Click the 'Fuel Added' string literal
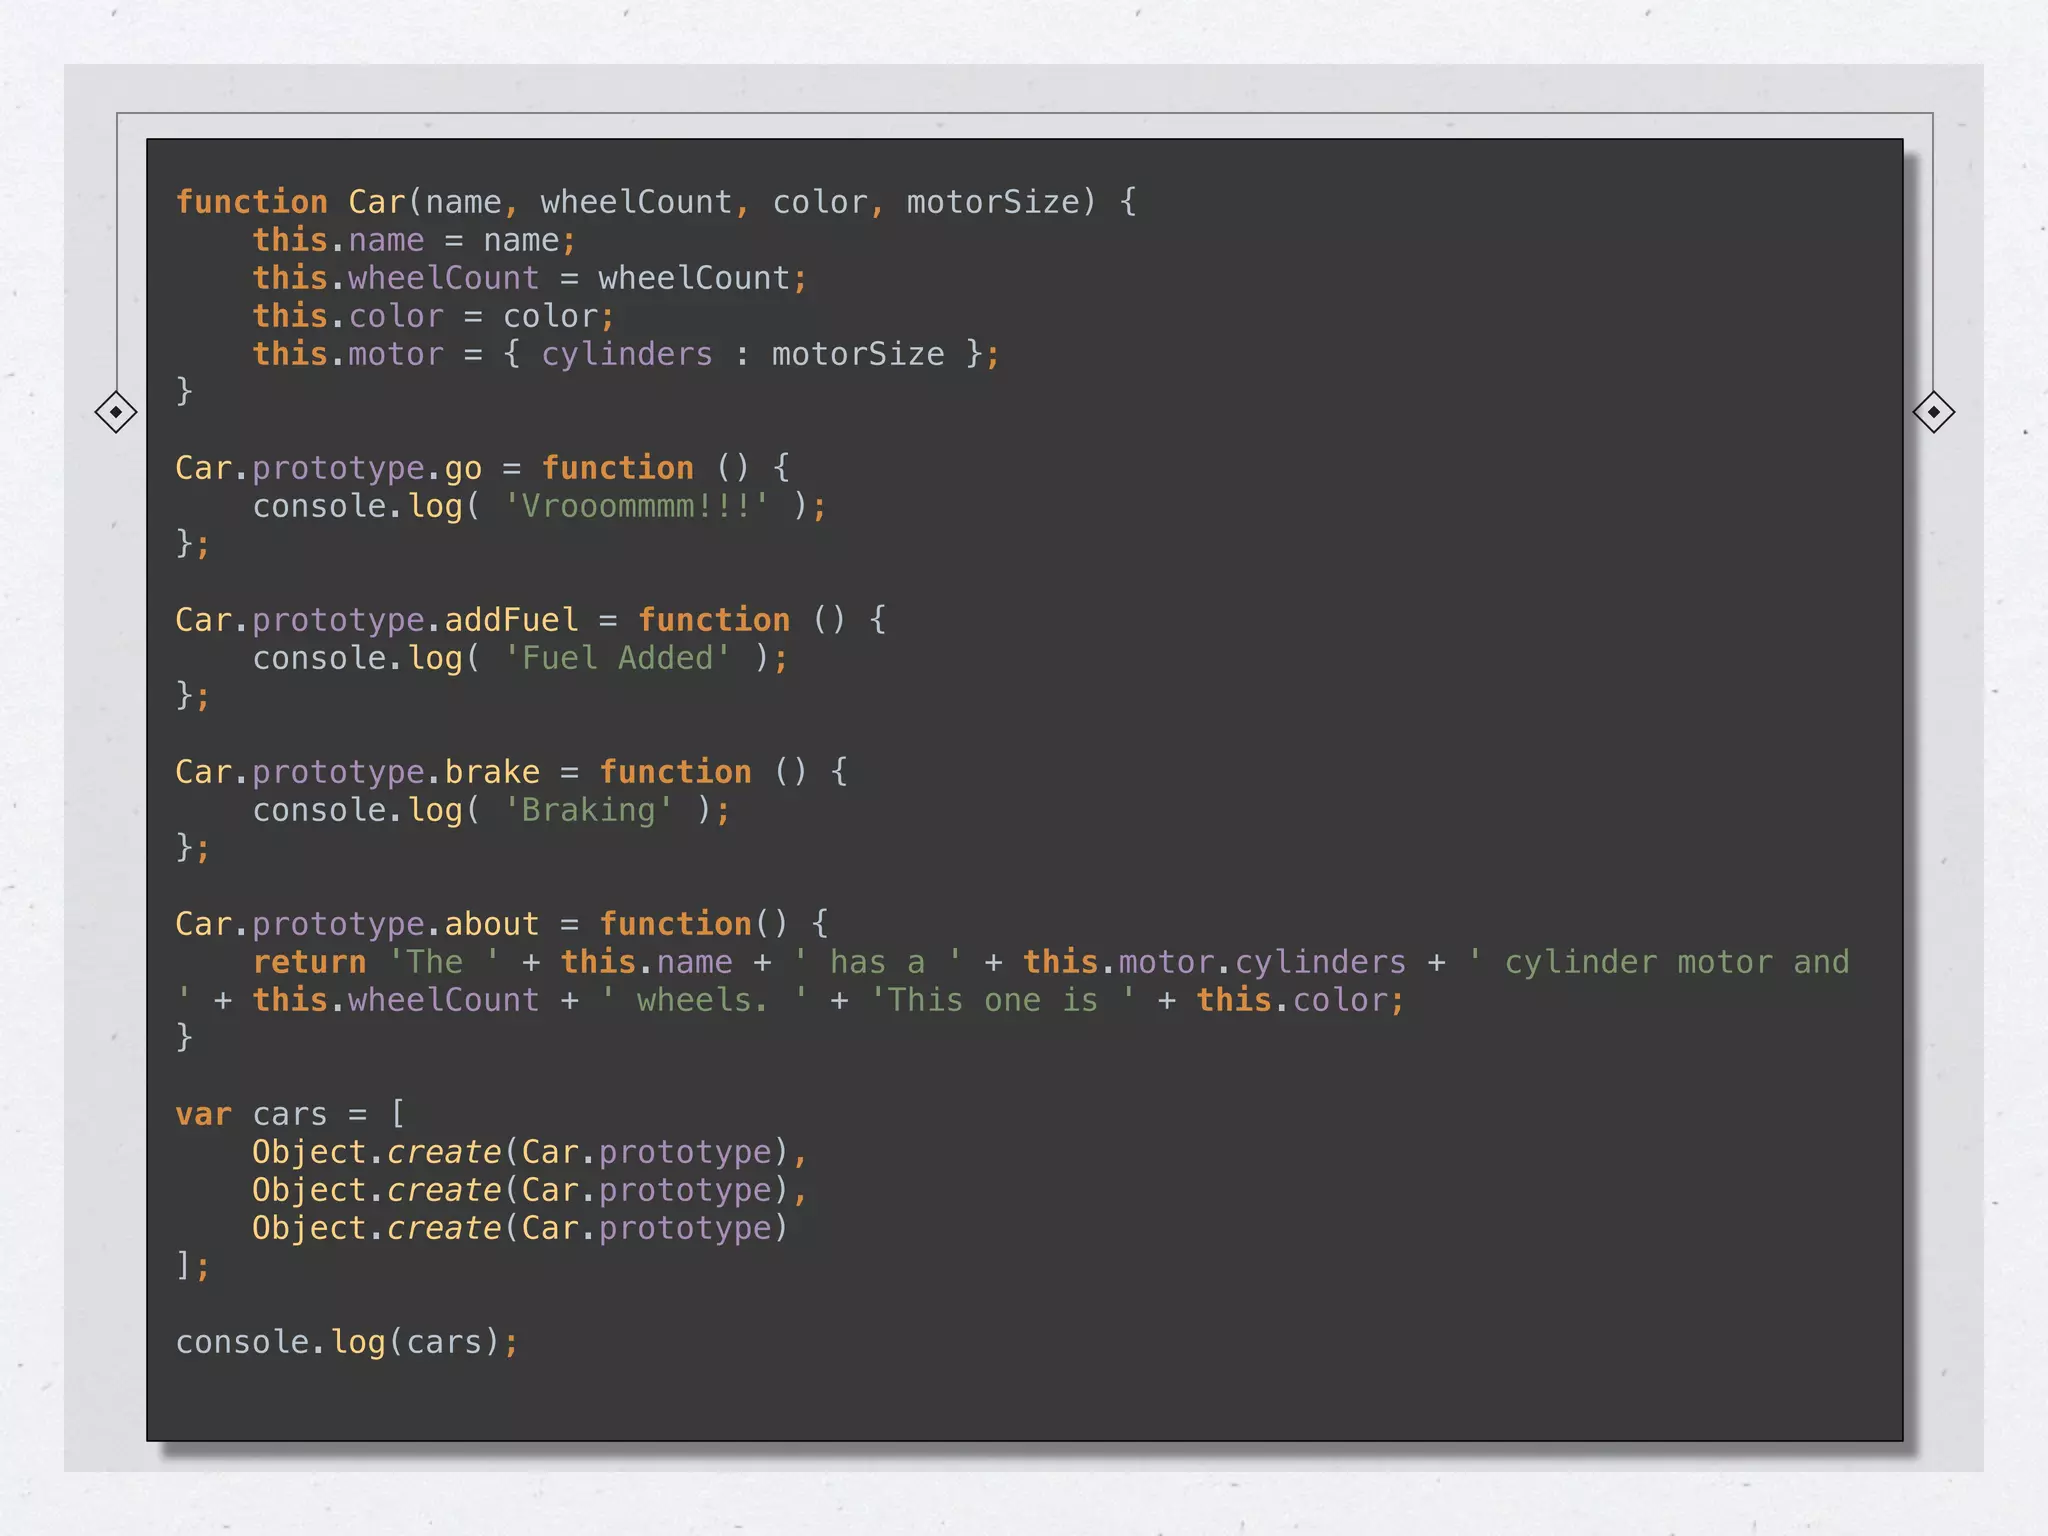The image size is (2048, 1536). pos(617,658)
